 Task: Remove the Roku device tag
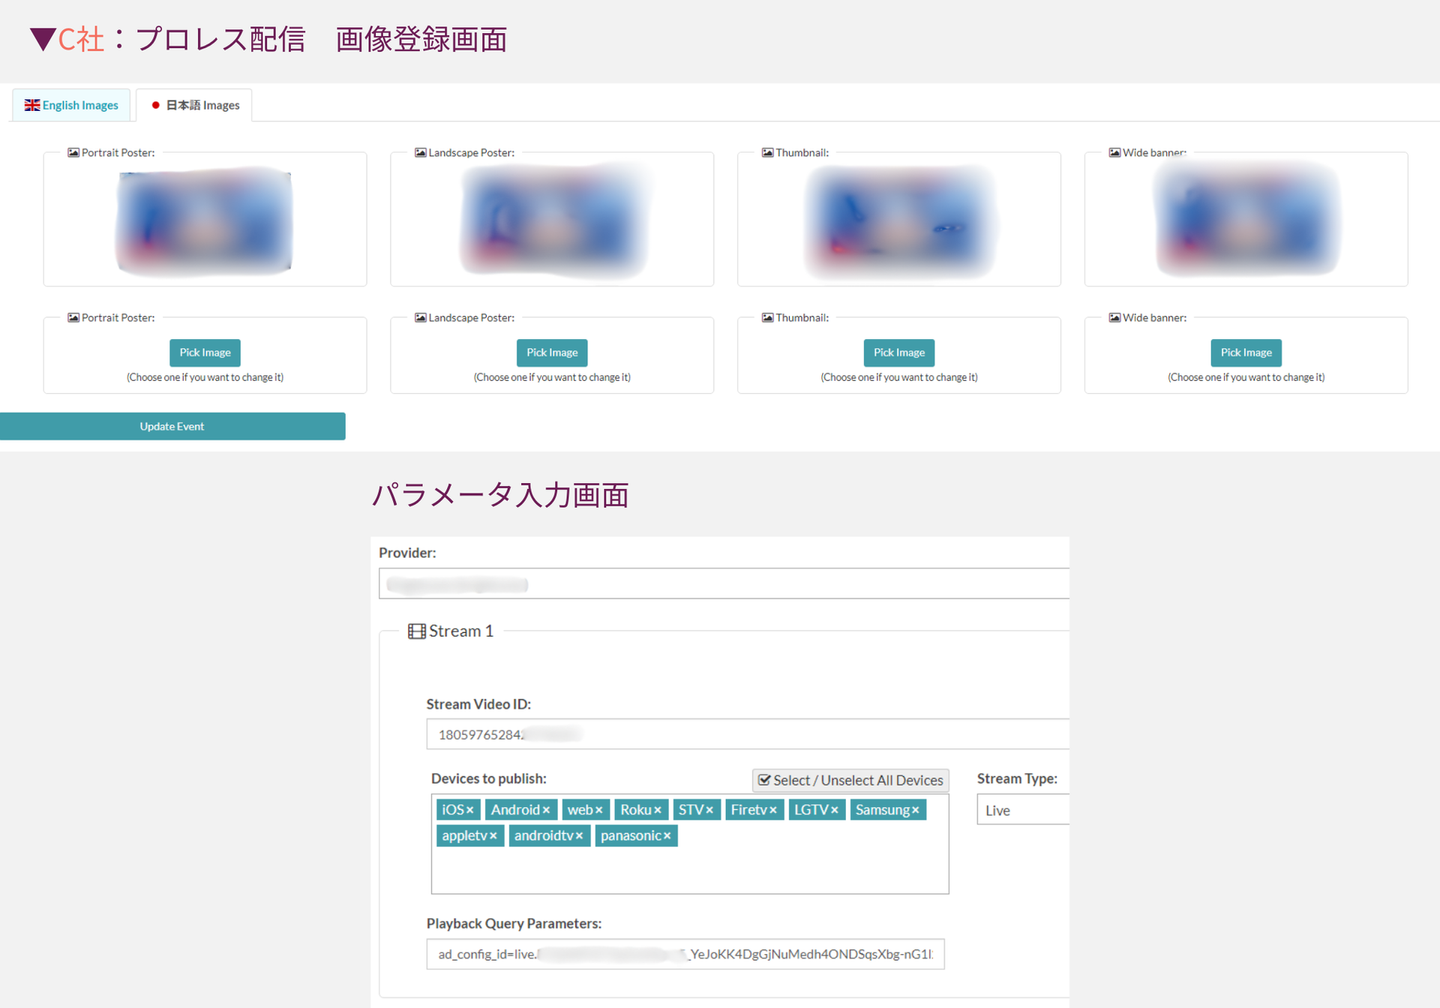[x=657, y=810]
